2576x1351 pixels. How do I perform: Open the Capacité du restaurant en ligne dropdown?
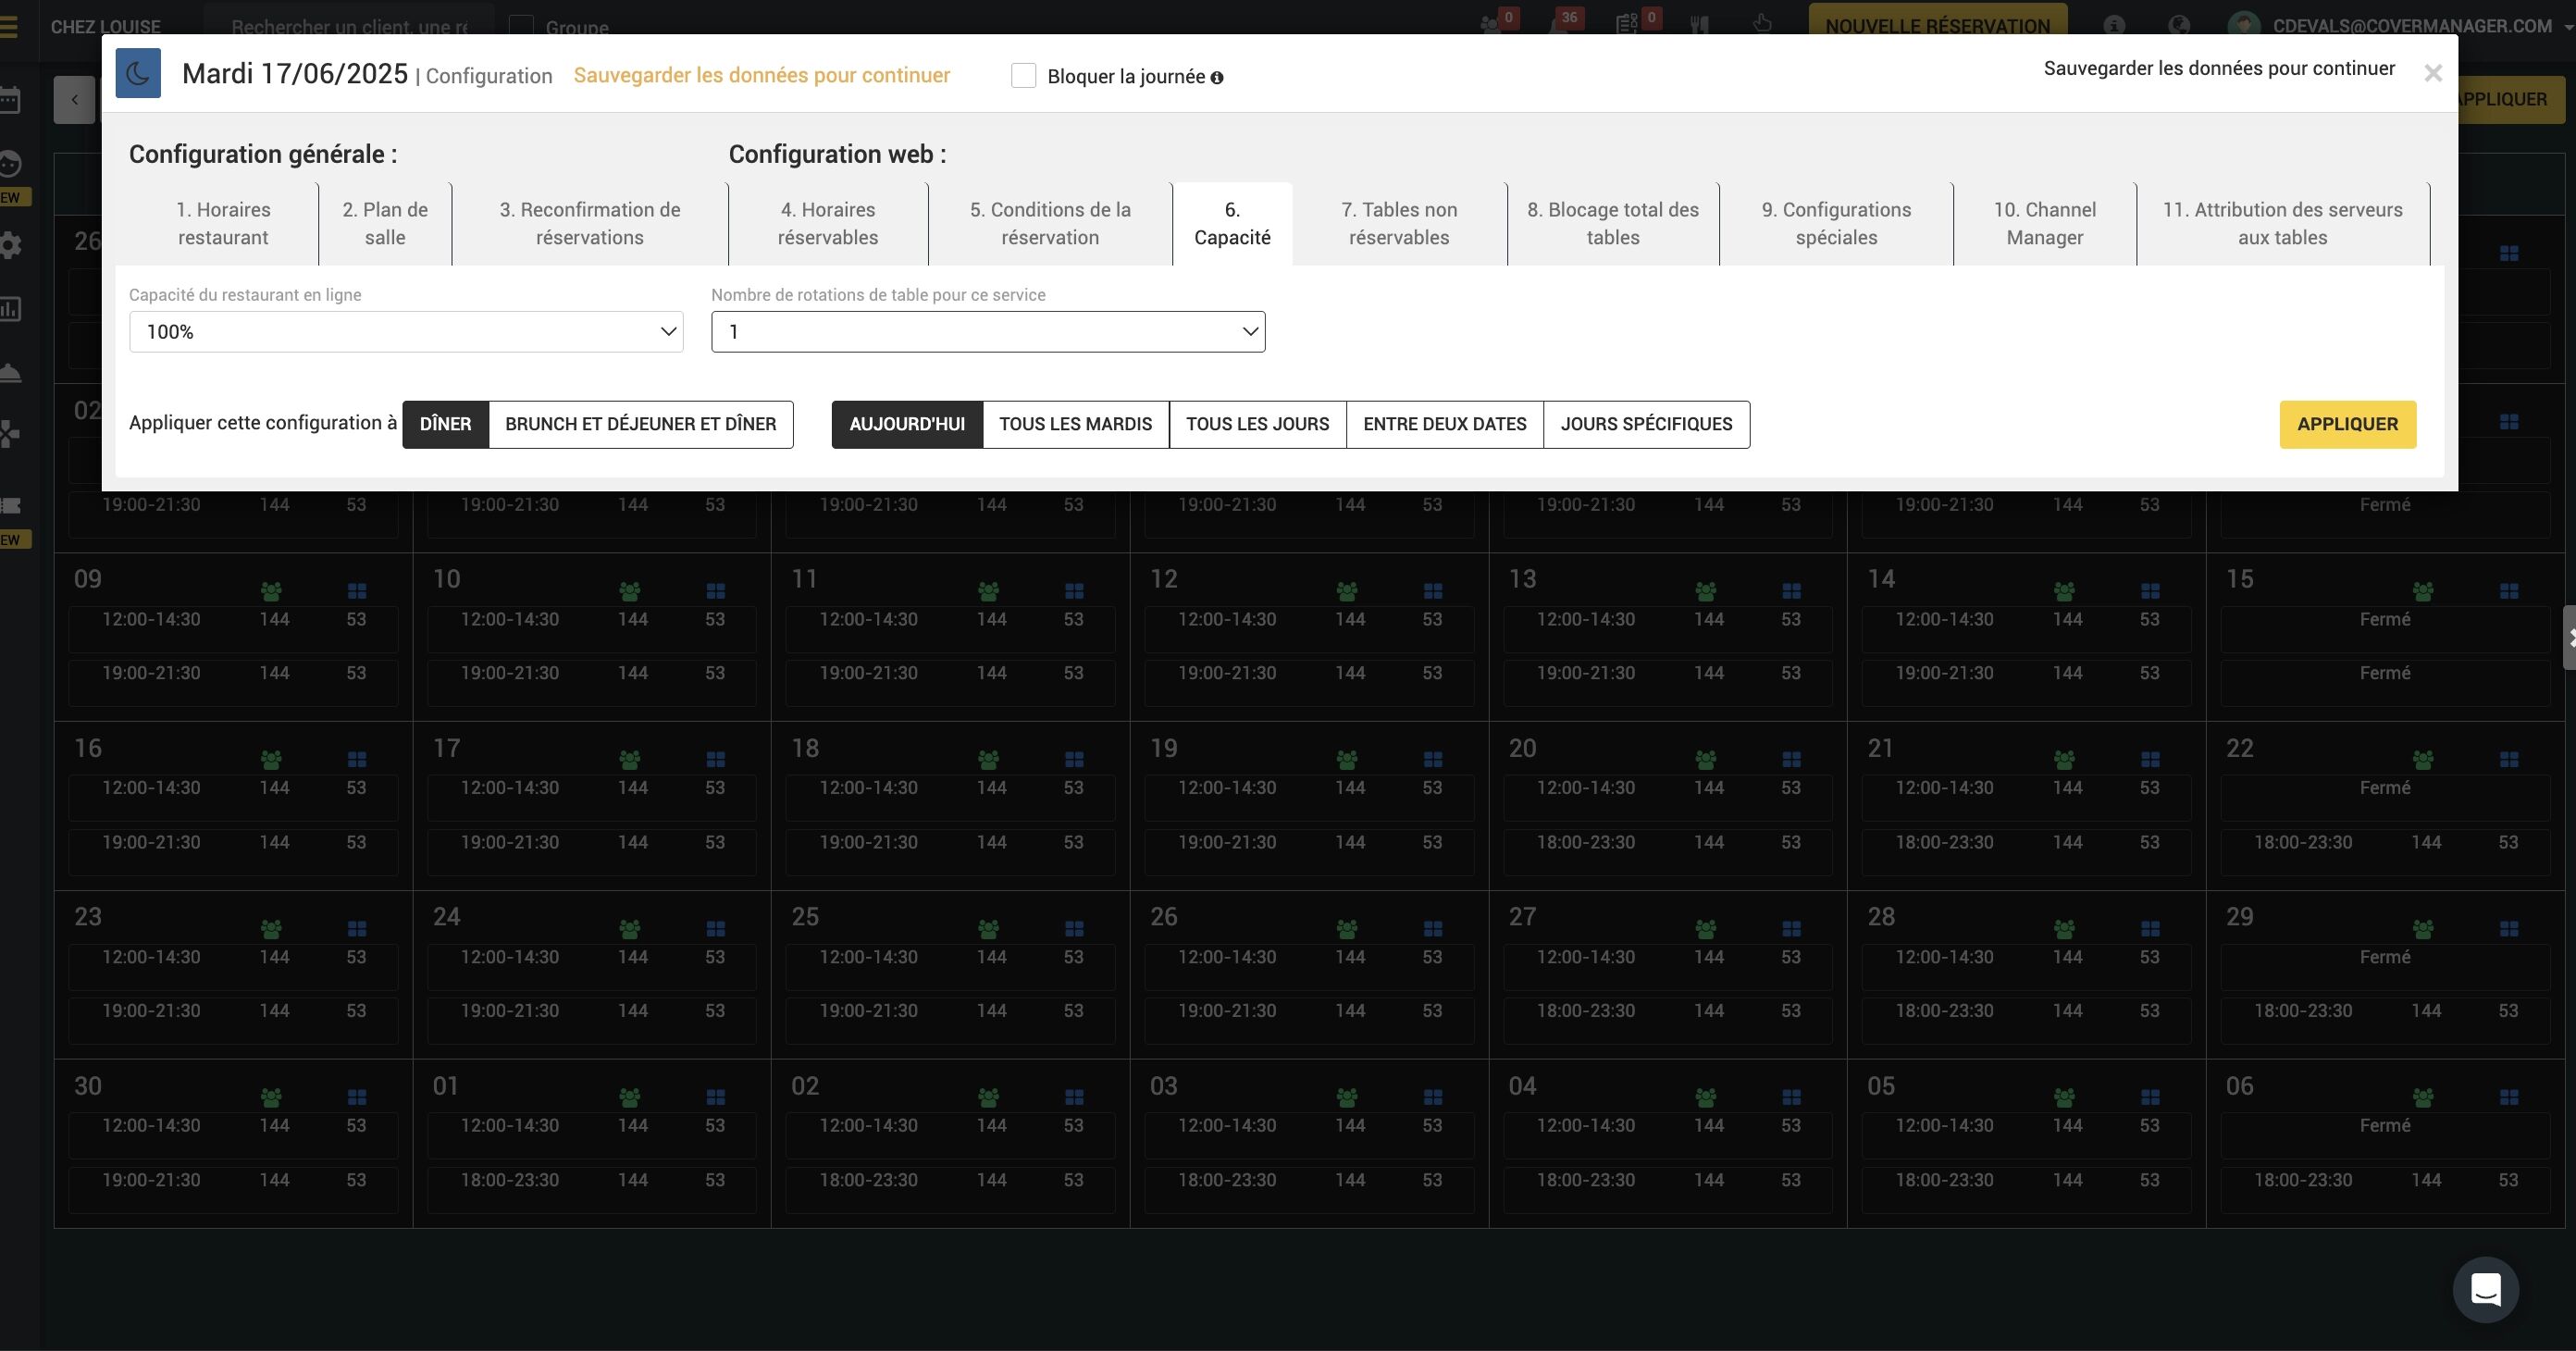406,332
